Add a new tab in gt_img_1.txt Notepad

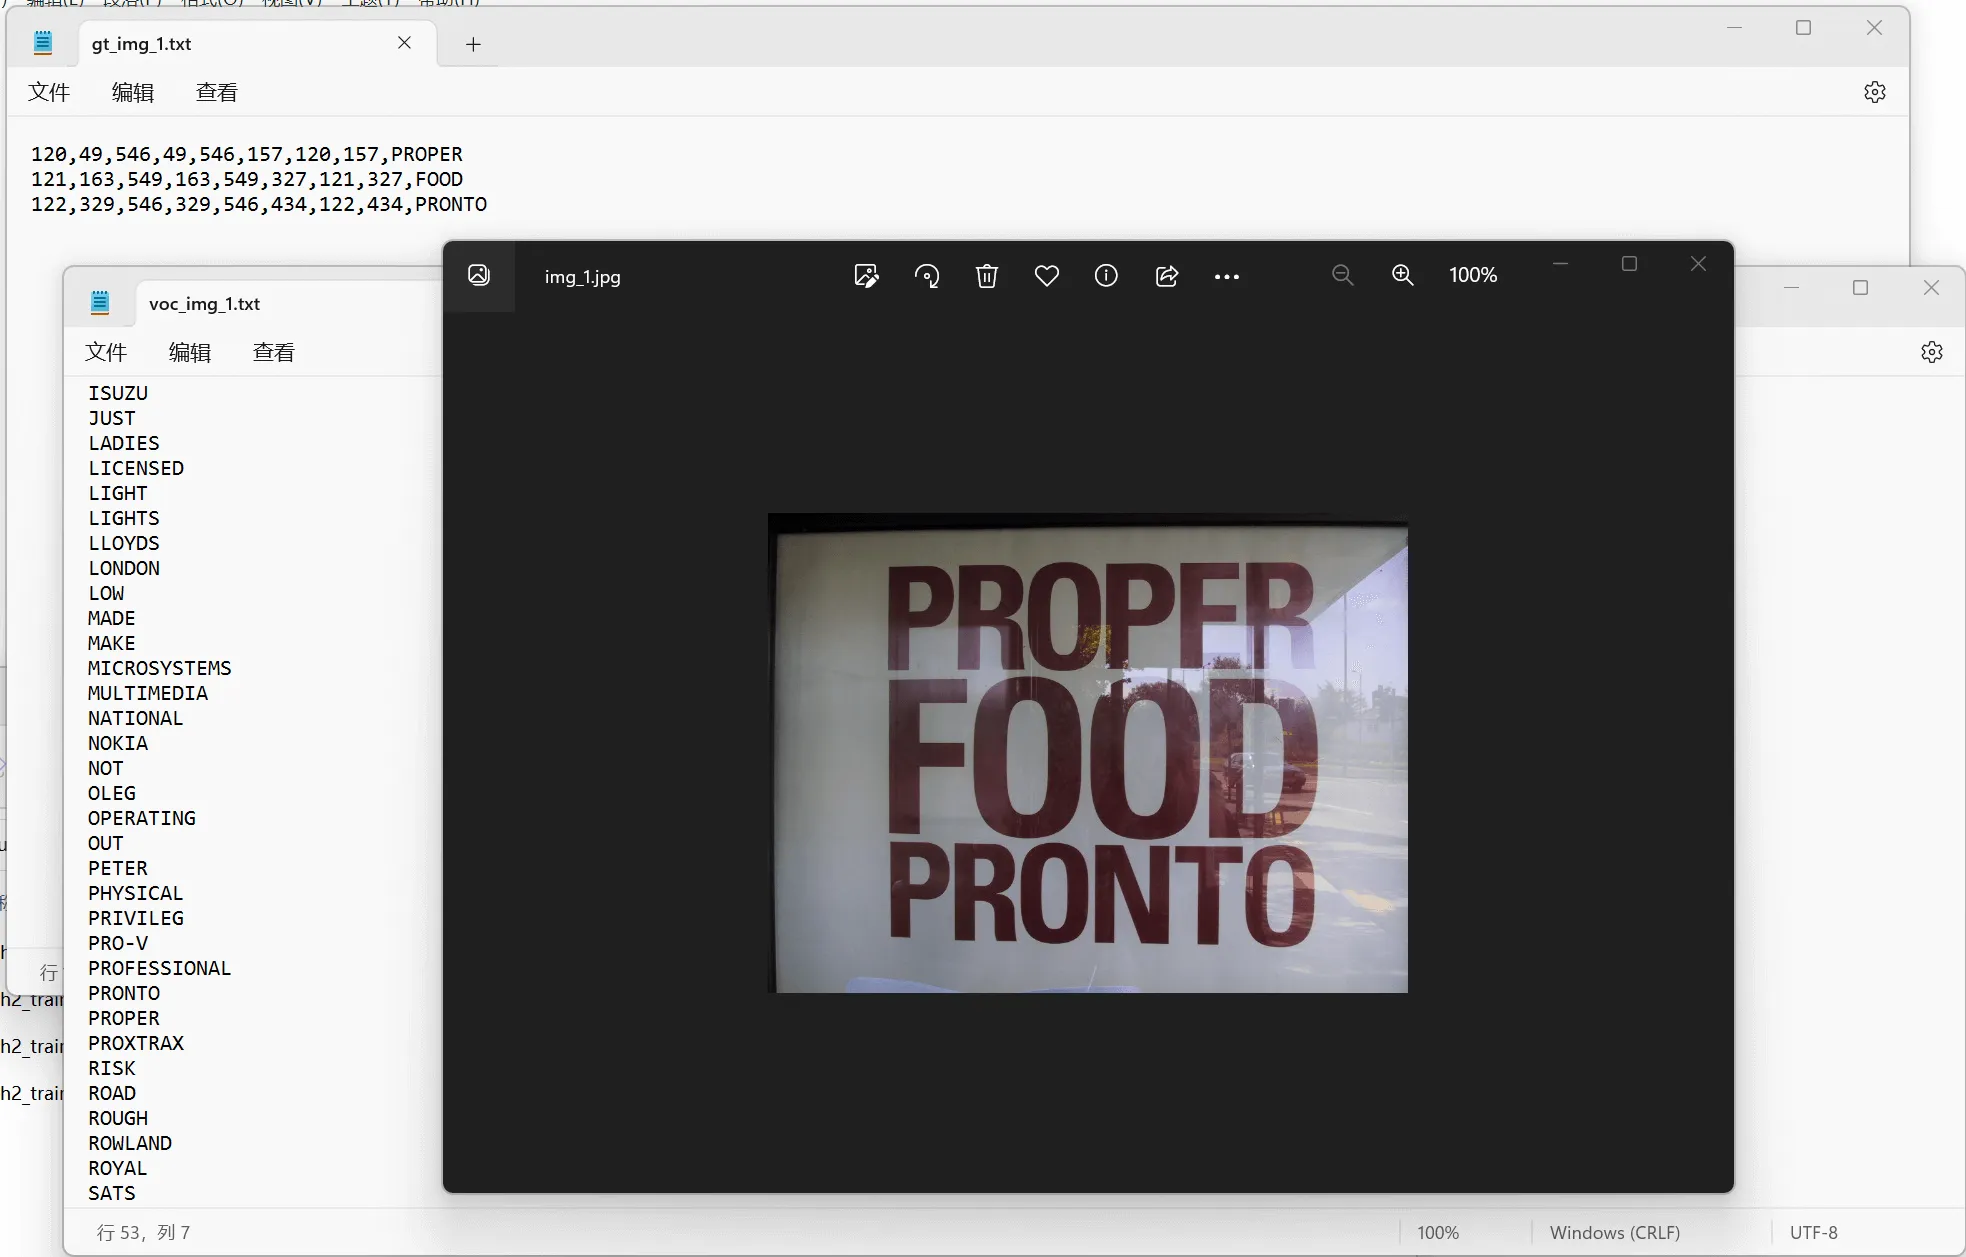pyautogui.click(x=474, y=44)
